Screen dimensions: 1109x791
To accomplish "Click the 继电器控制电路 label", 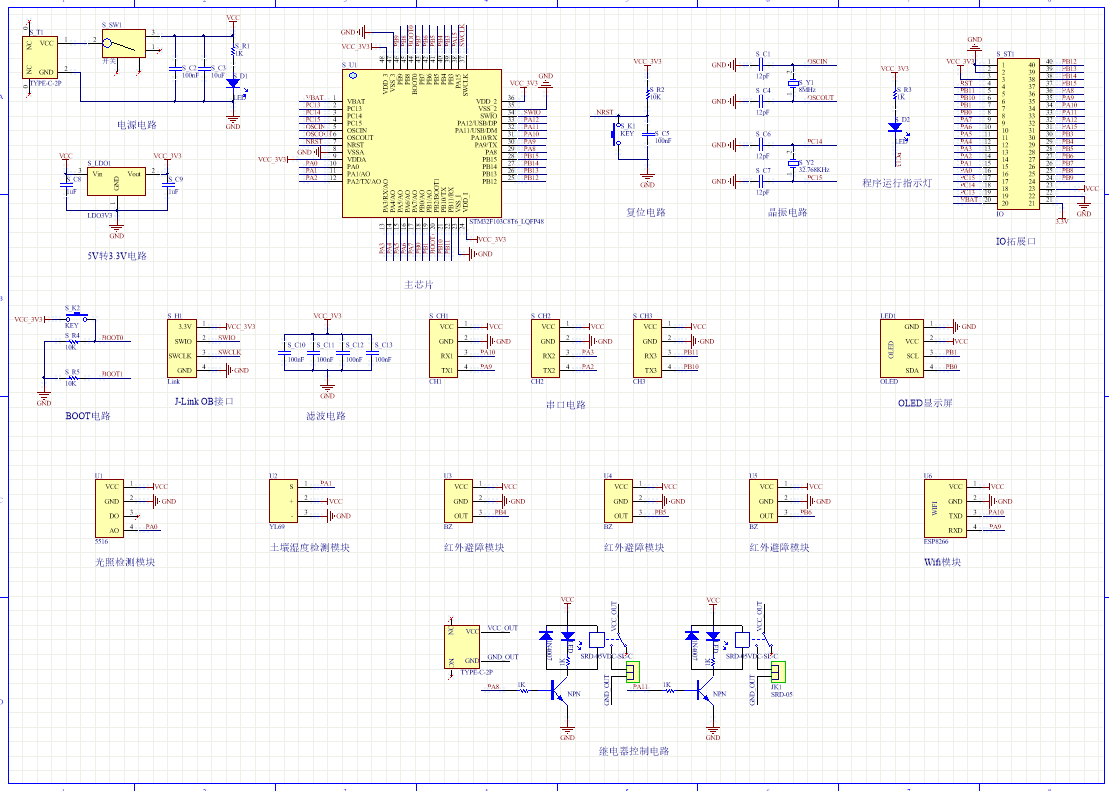I will click(634, 751).
